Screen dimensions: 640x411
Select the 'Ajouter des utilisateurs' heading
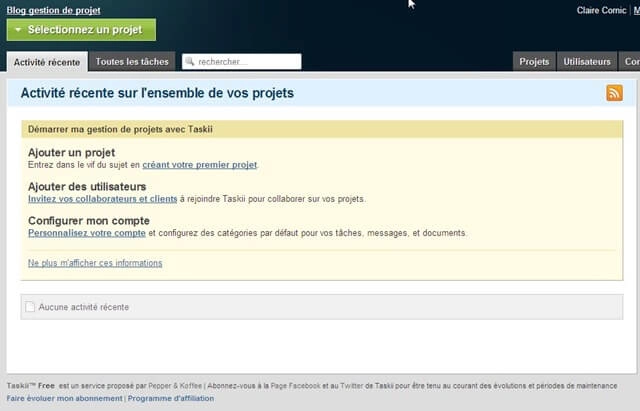pyautogui.click(x=87, y=187)
